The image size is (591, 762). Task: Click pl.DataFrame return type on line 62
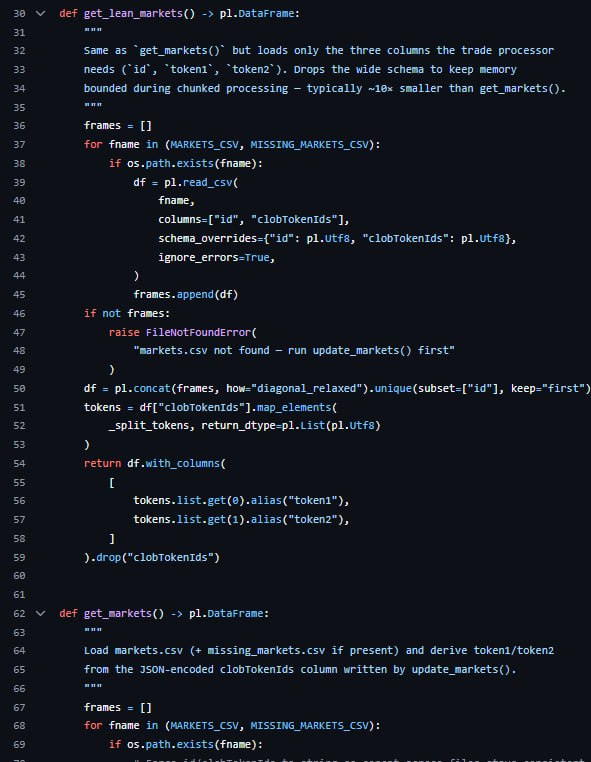pos(226,614)
